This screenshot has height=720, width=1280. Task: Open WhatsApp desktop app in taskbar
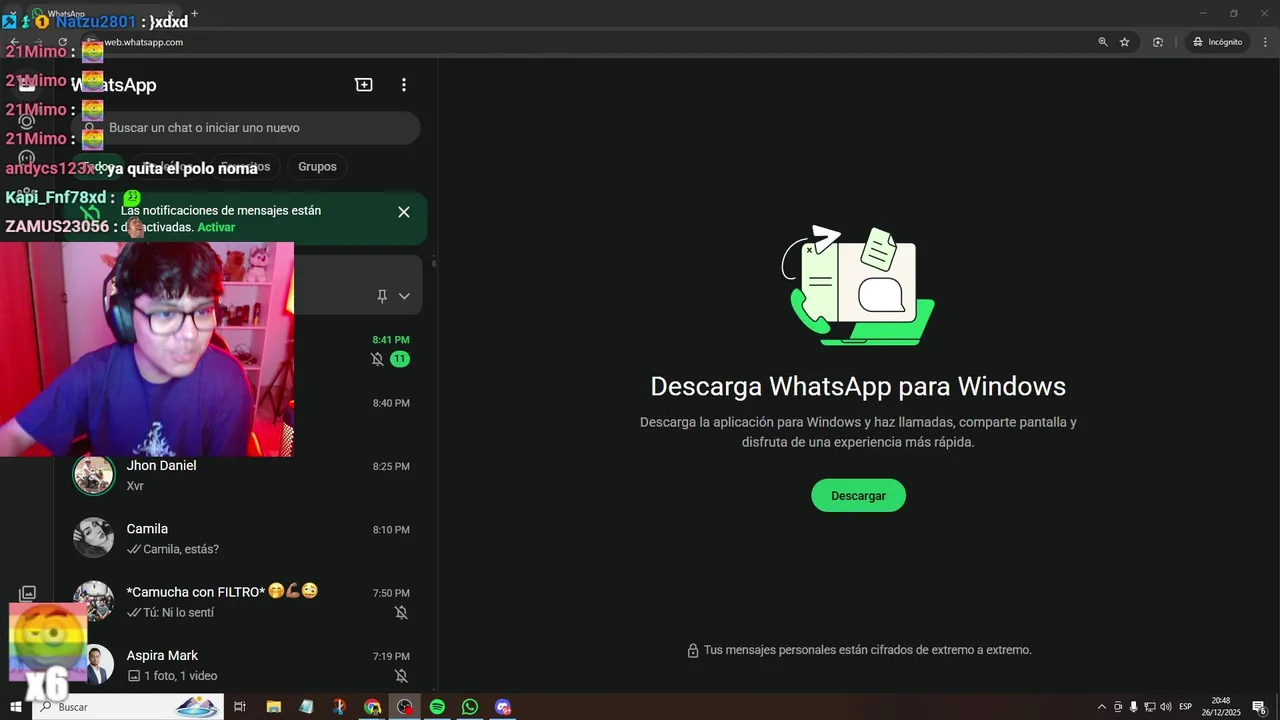(x=470, y=707)
